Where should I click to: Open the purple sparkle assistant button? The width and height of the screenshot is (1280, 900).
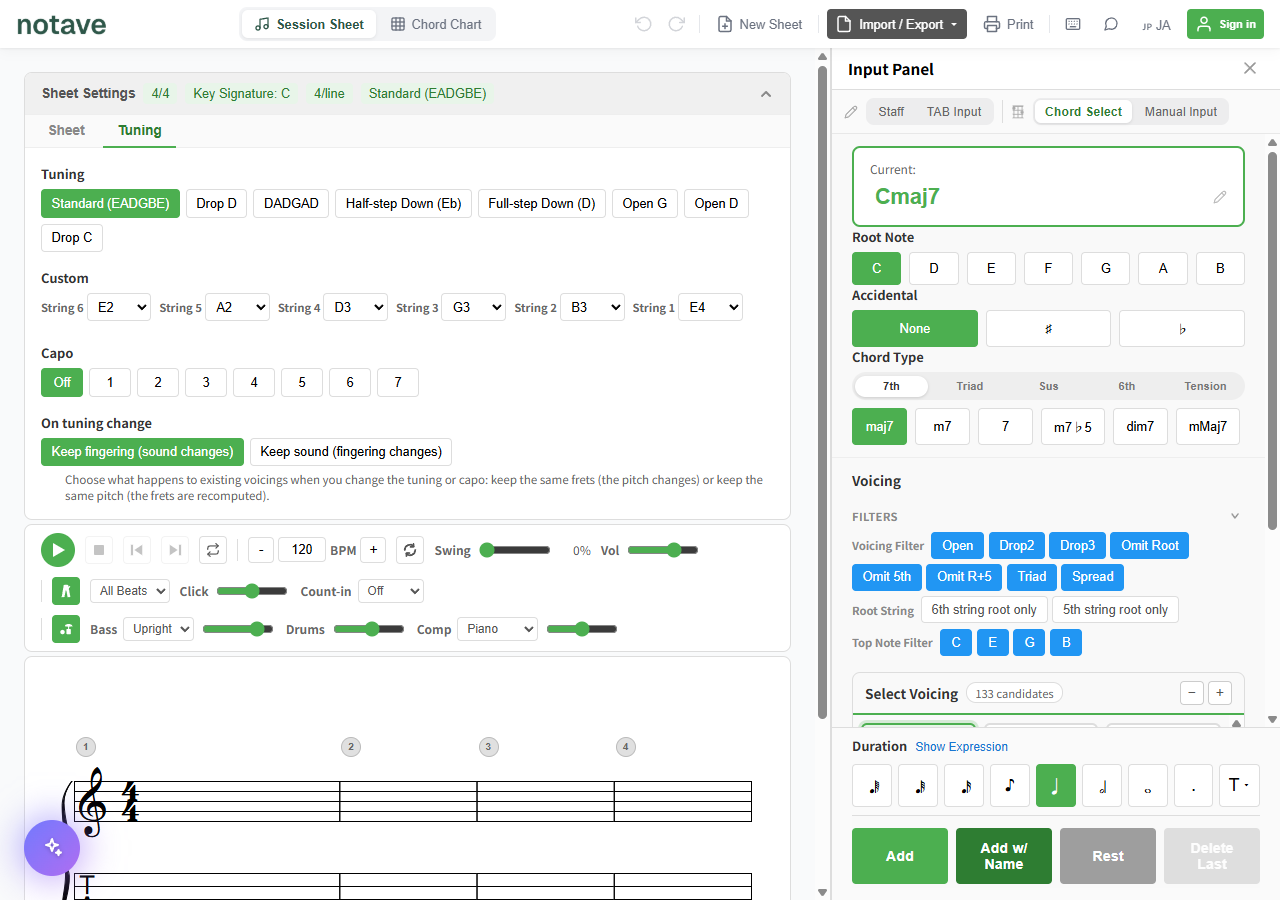click(52, 848)
